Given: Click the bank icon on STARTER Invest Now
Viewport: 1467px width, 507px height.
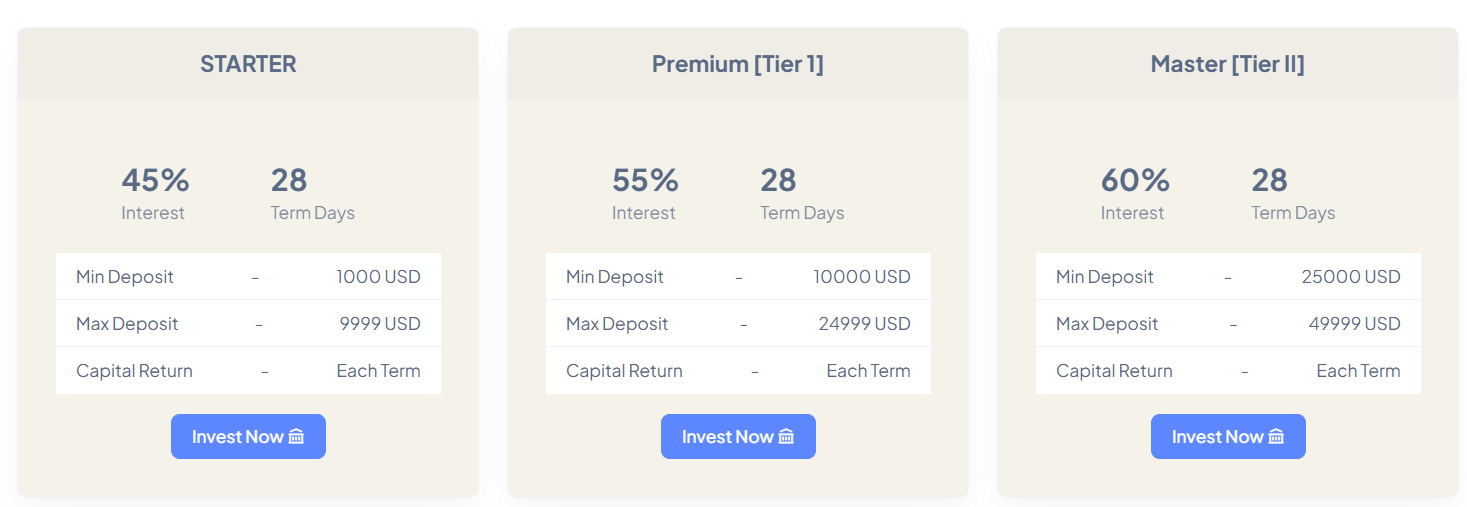Looking at the screenshot, I should point(296,437).
